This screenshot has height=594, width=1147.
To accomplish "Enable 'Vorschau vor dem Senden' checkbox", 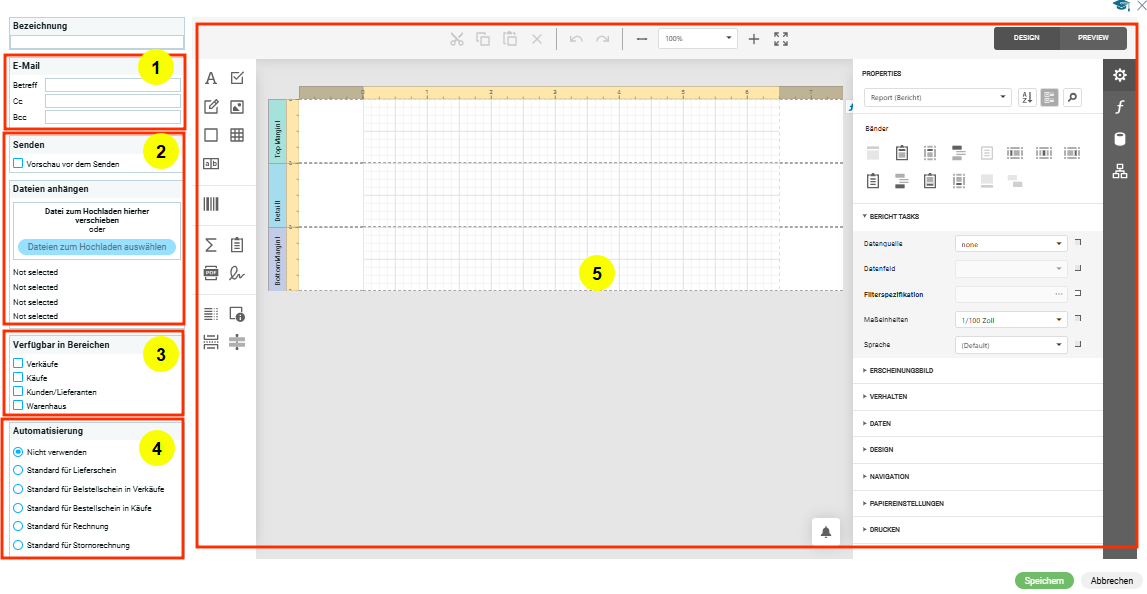I will point(18,163).
